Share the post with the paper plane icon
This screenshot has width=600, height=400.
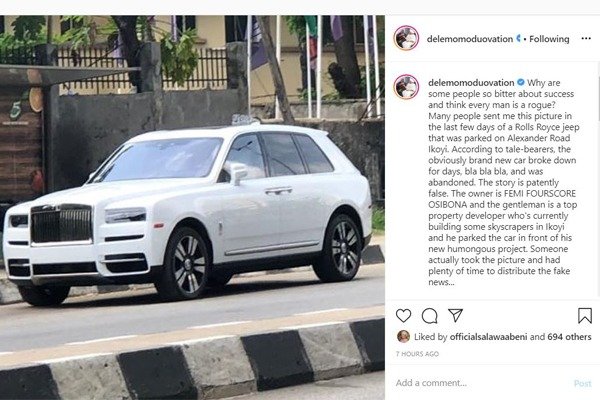(455, 315)
